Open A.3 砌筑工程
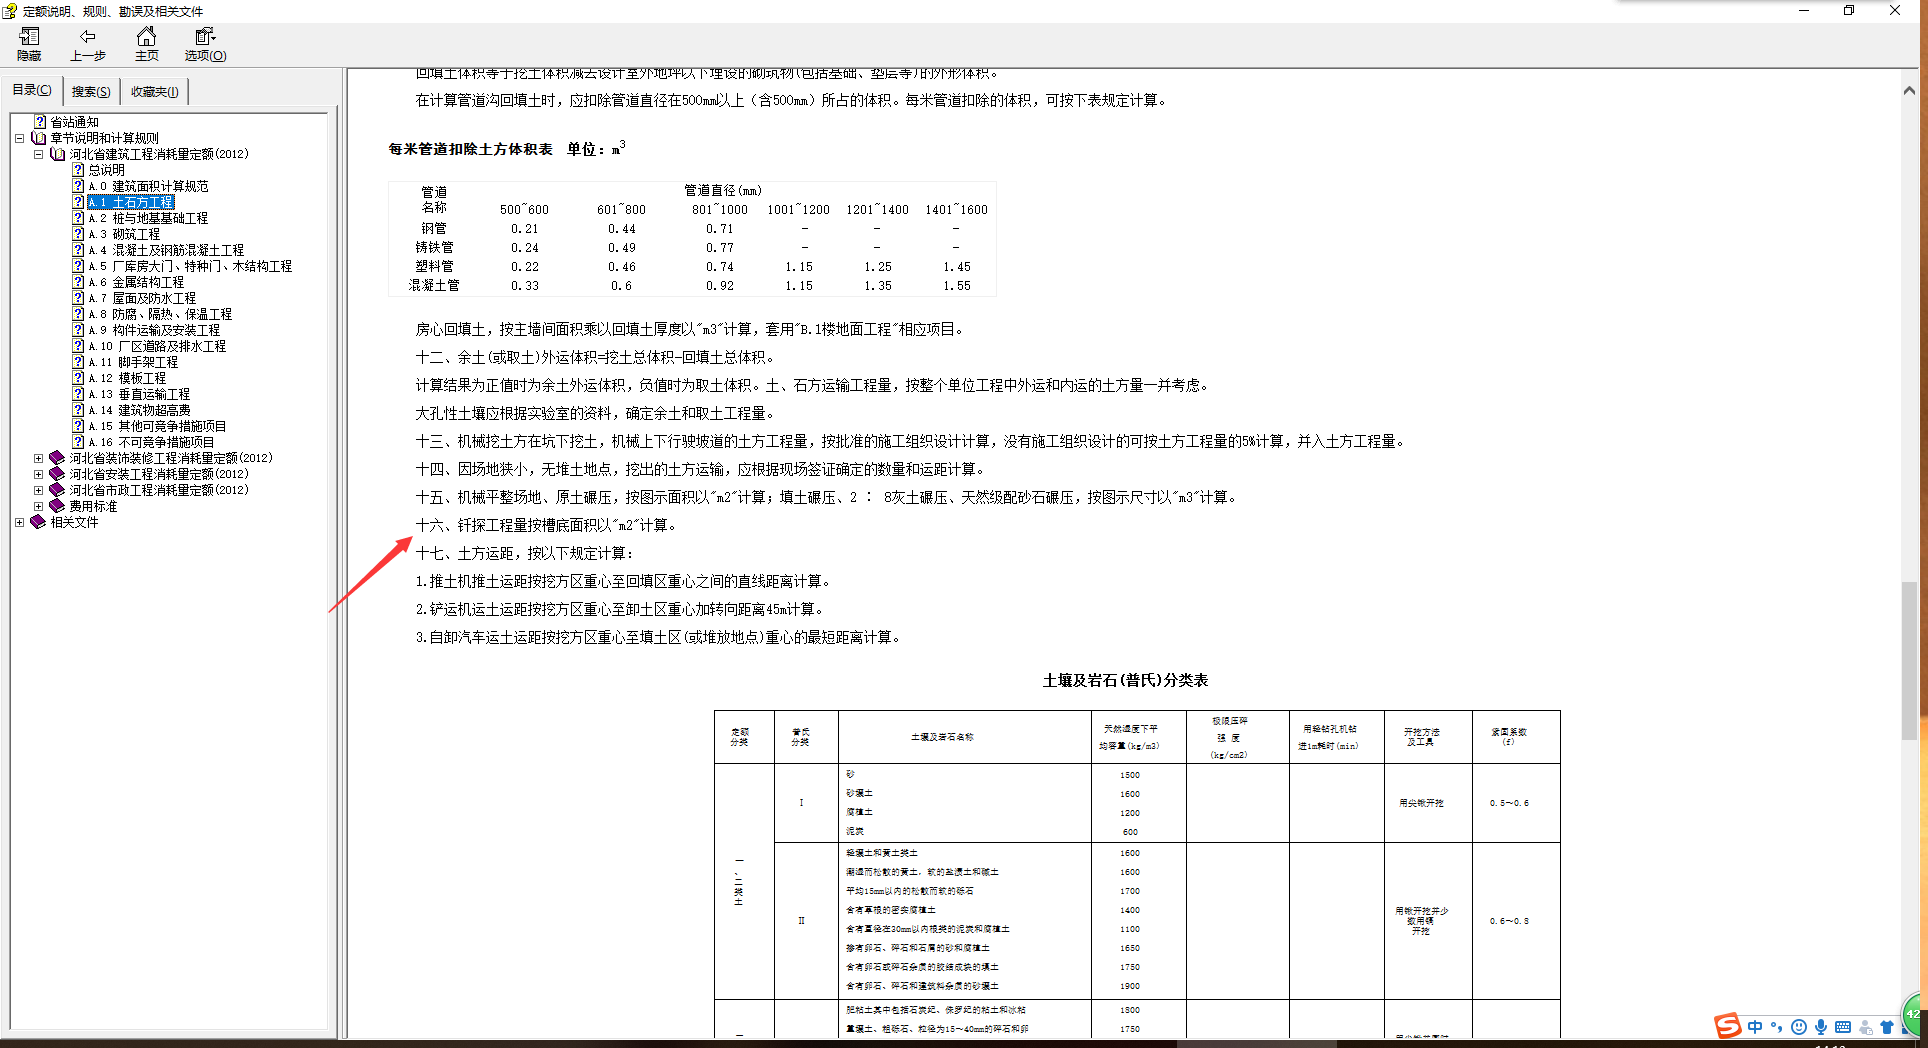This screenshot has height=1048, width=1928. click(x=124, y=234)
